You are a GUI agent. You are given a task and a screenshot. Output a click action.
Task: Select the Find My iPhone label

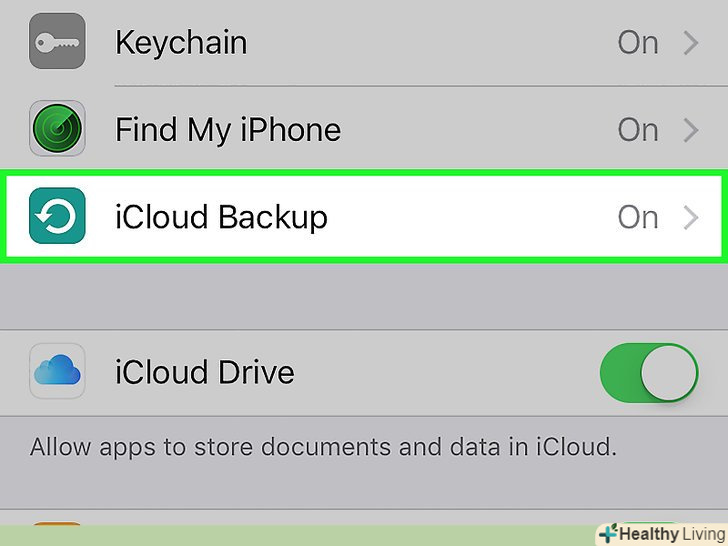click(228, 130)
